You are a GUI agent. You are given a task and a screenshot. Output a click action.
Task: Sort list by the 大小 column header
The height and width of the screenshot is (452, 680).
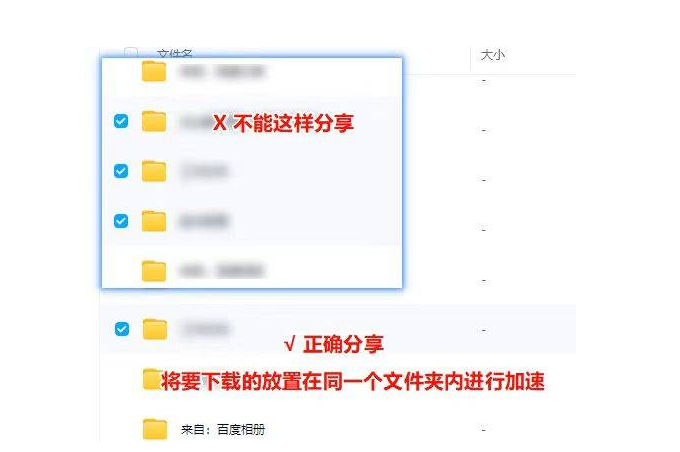tap(493, 55)
